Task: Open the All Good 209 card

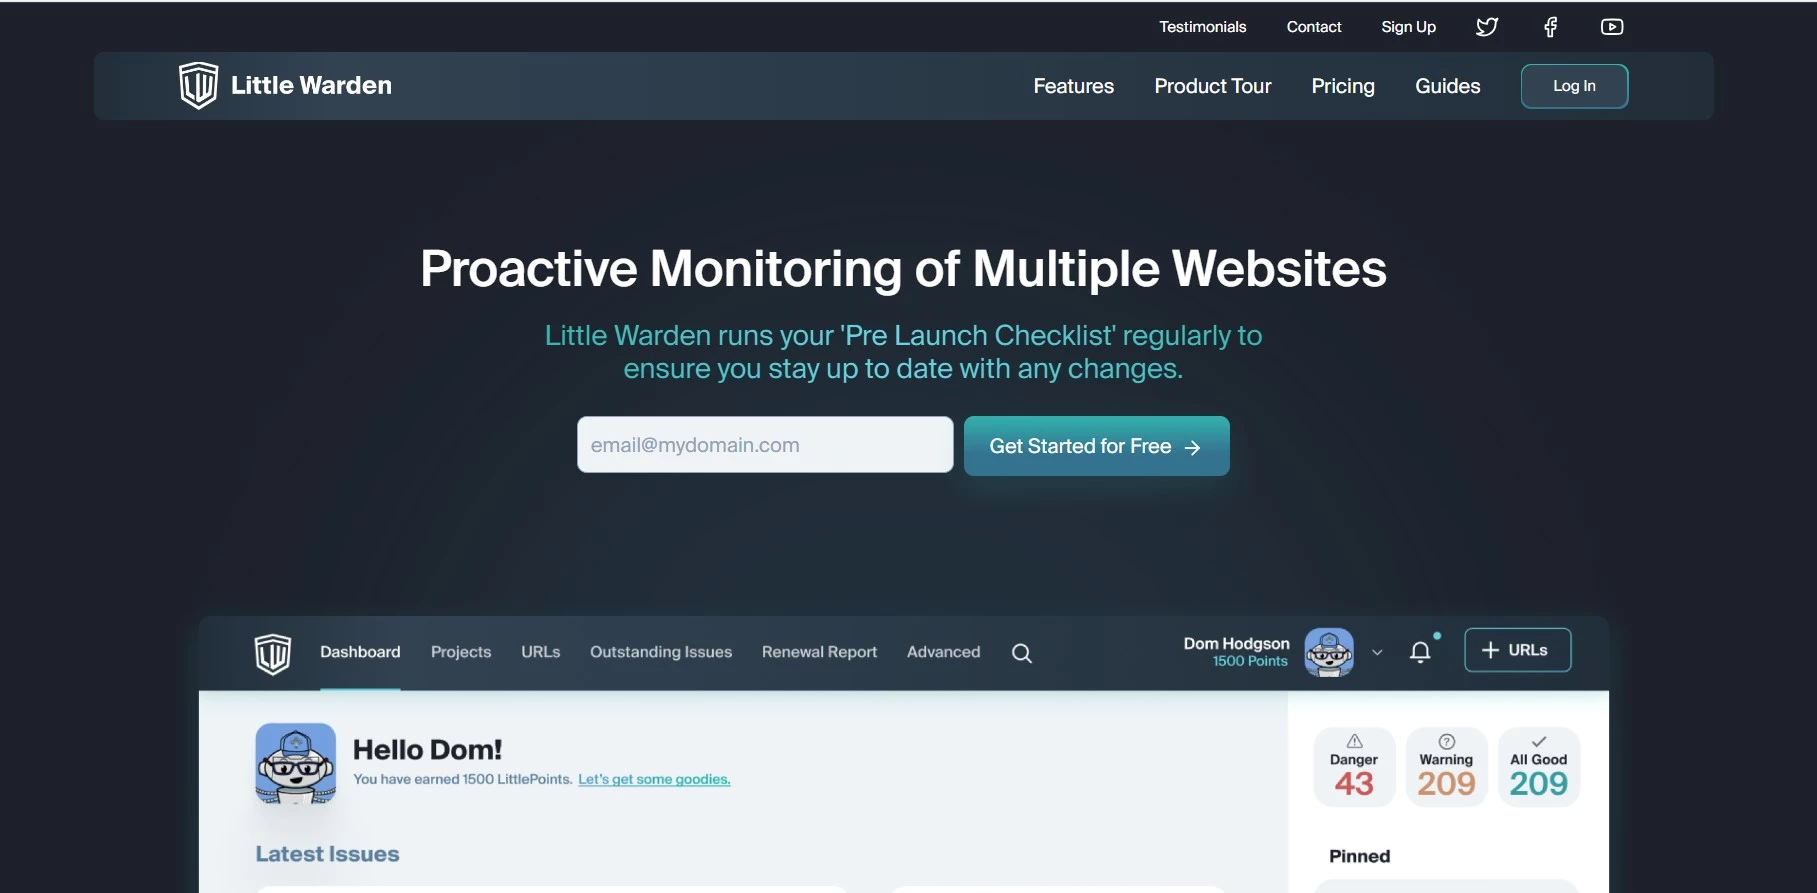Action: pos(1538,766)
